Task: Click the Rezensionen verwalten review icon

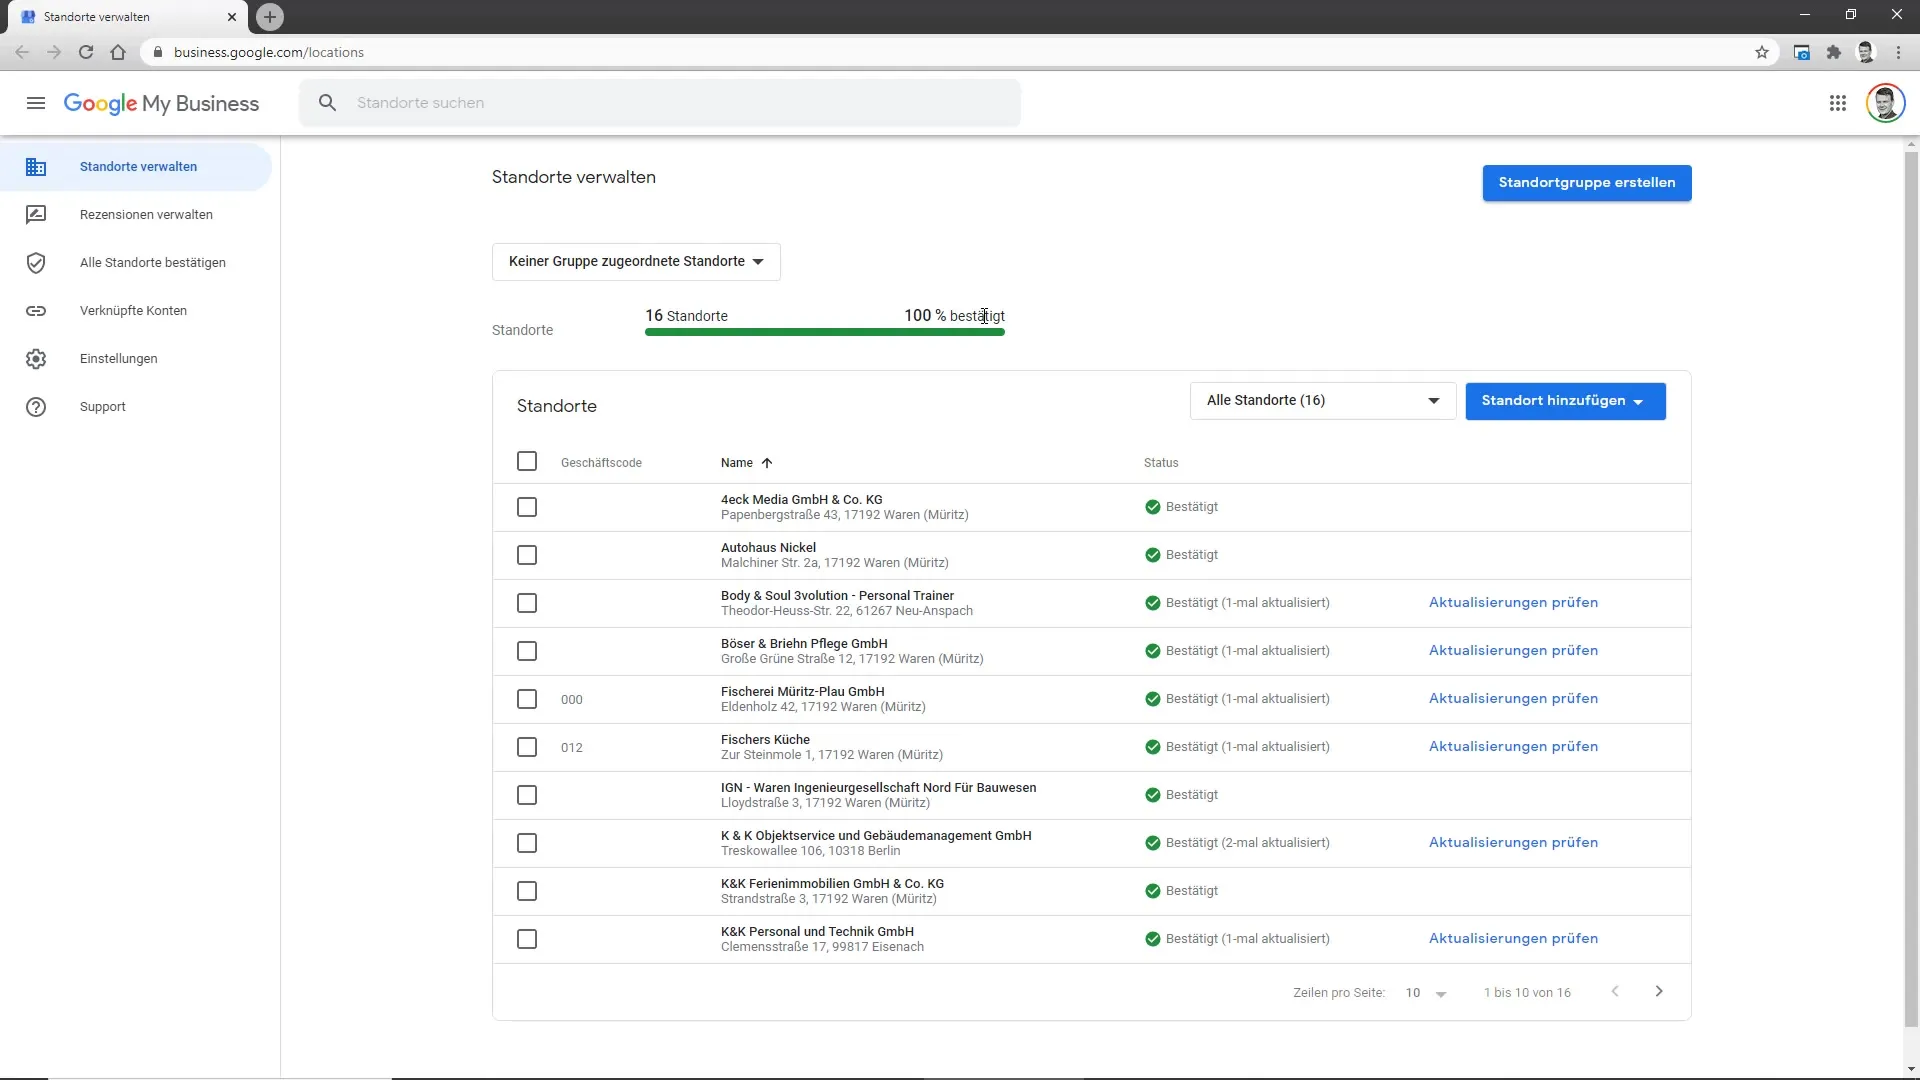Action: point(36,215)
